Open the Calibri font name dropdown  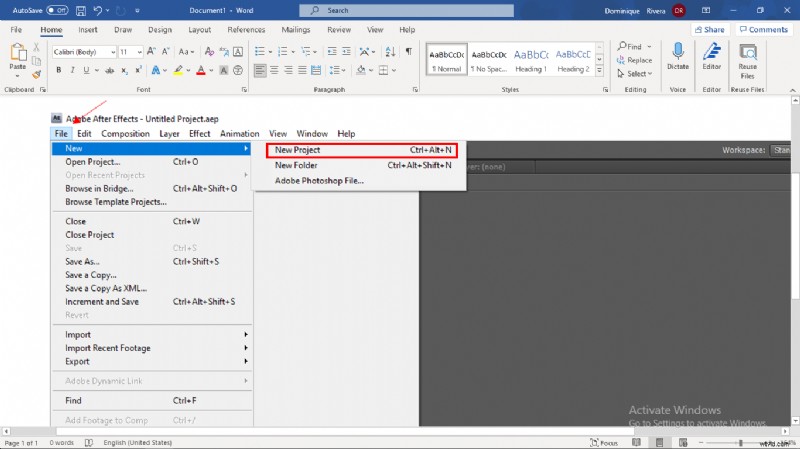pyautogui.click(x=84, y=51)
